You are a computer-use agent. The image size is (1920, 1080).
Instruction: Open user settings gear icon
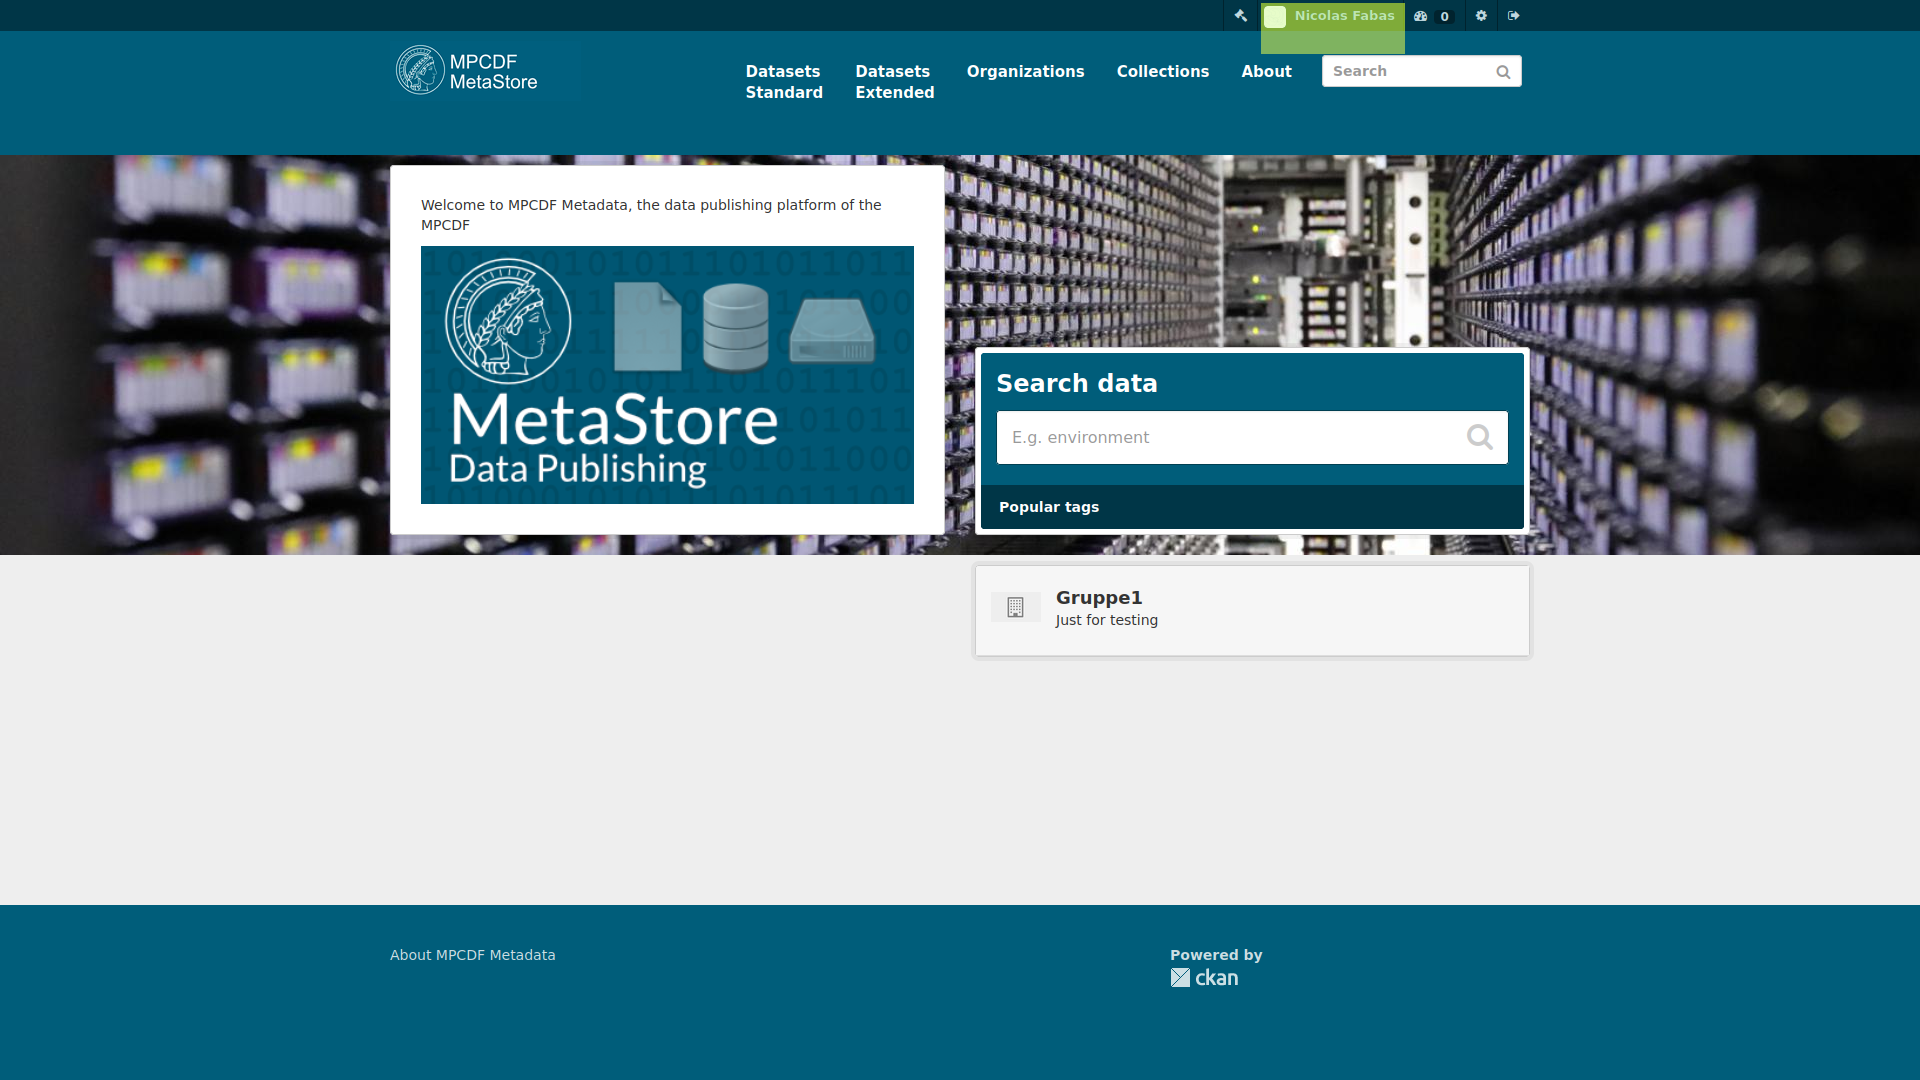[x=1481, y=16]
